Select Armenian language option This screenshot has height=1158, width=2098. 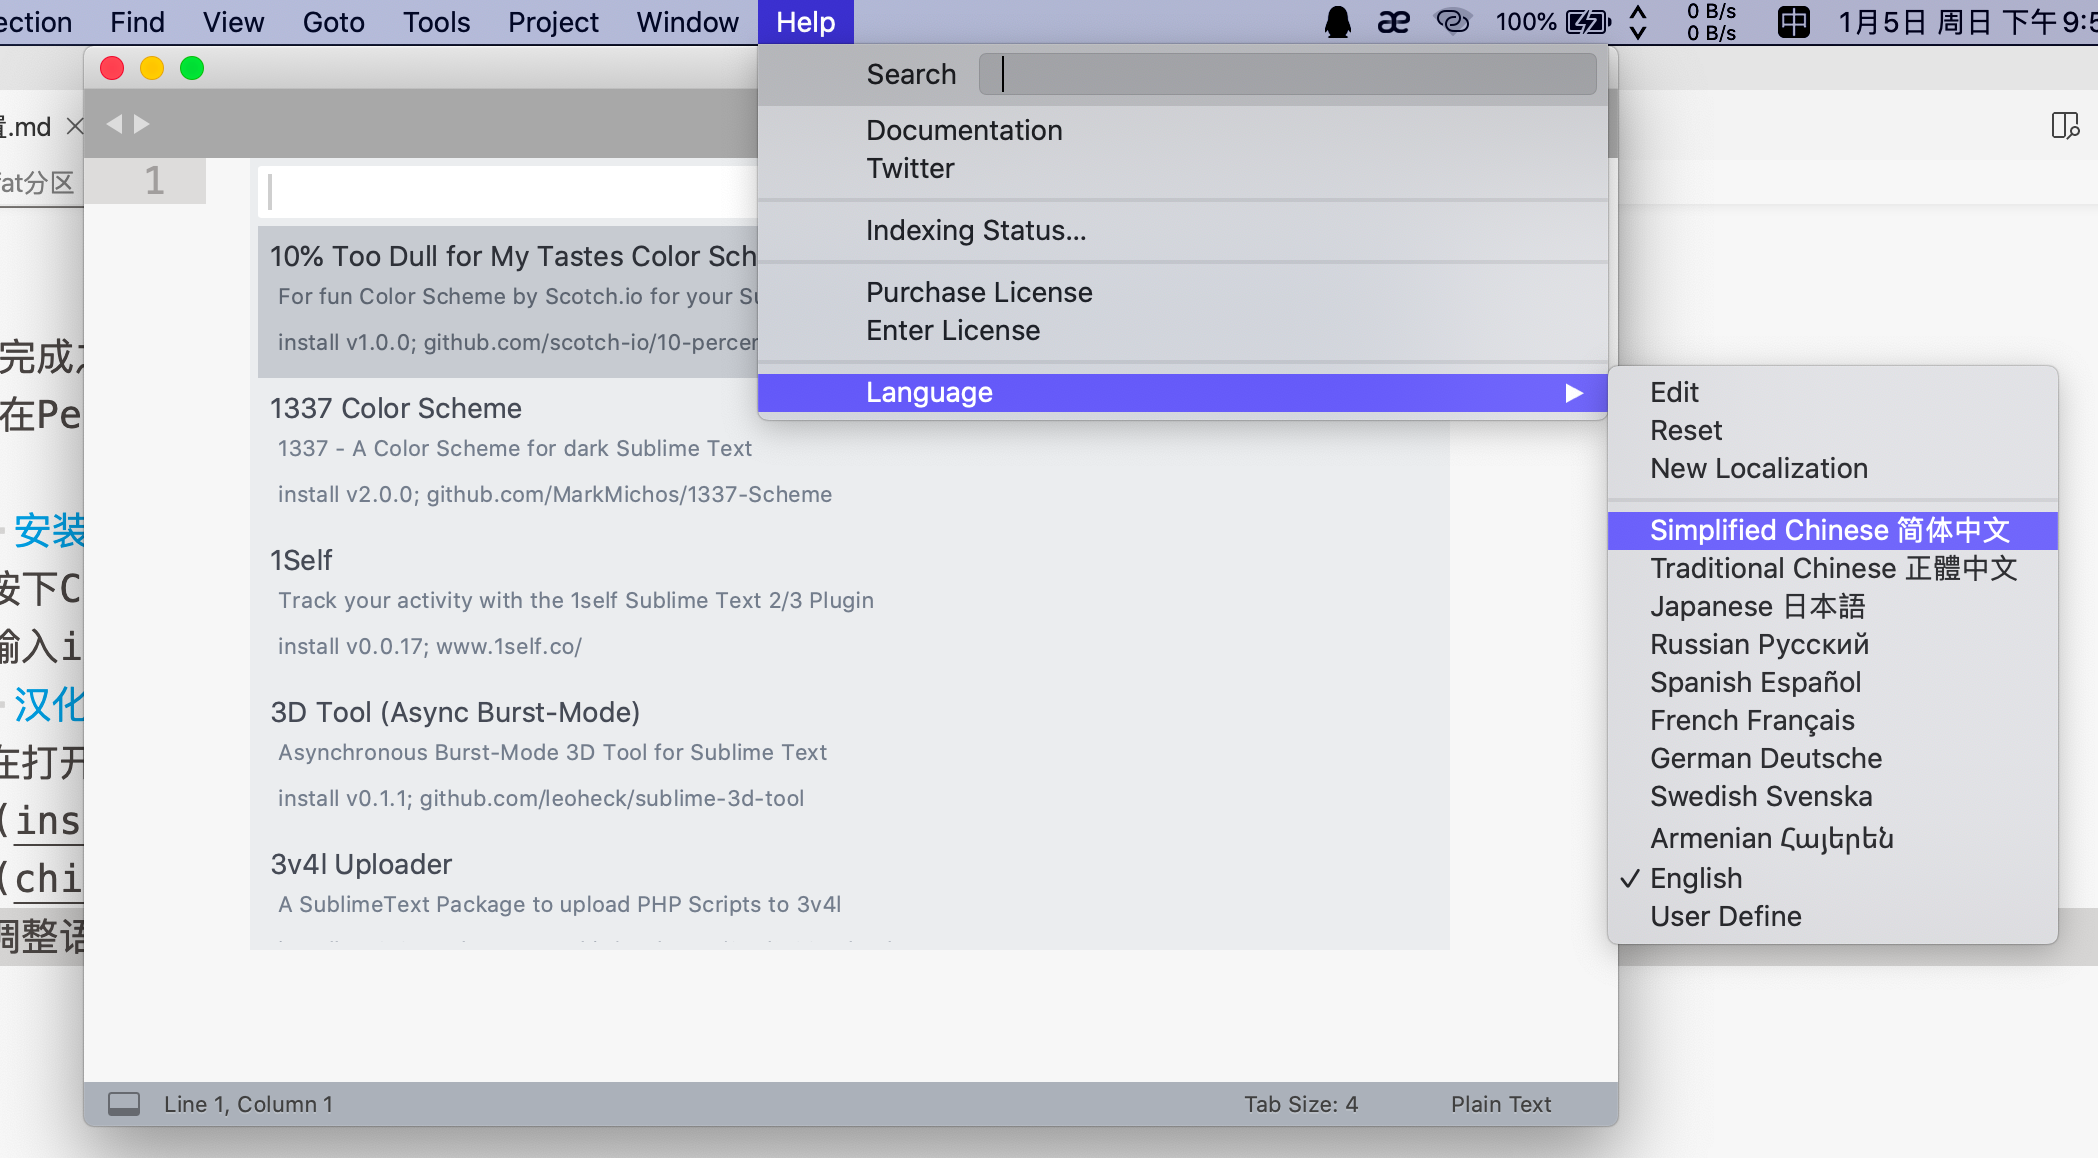(x=1832, y=837)
